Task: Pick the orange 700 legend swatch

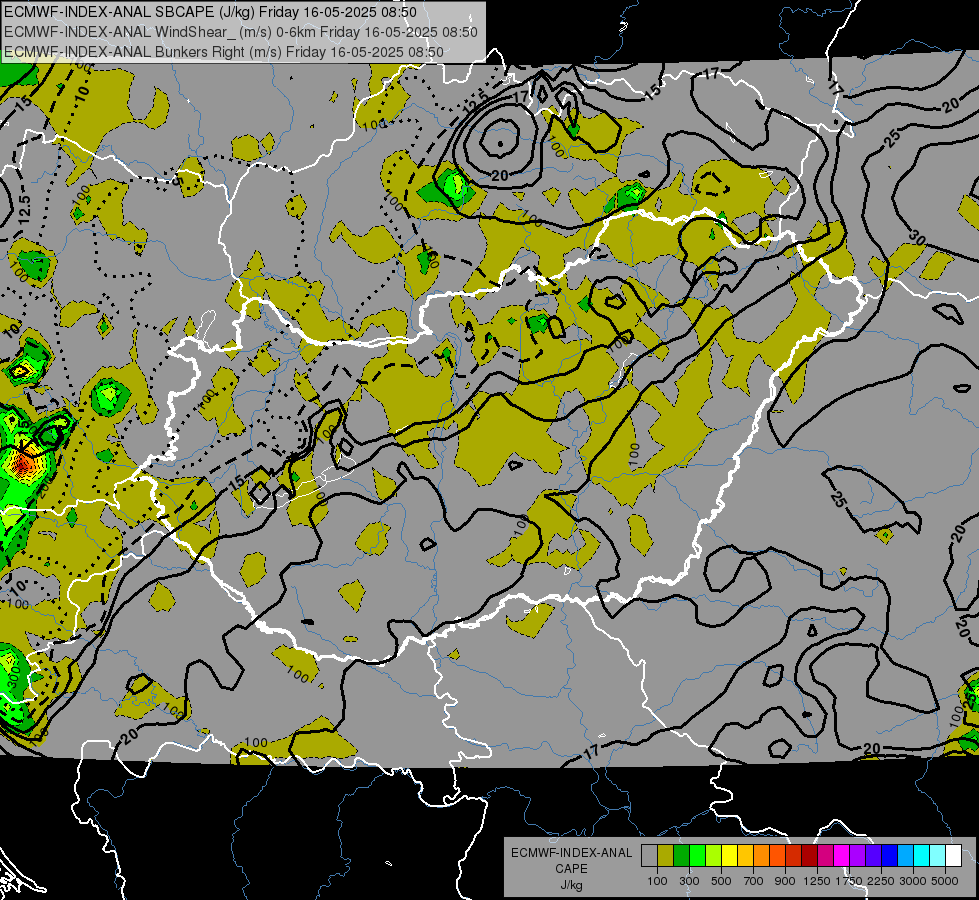Action: tap(762, 855)
